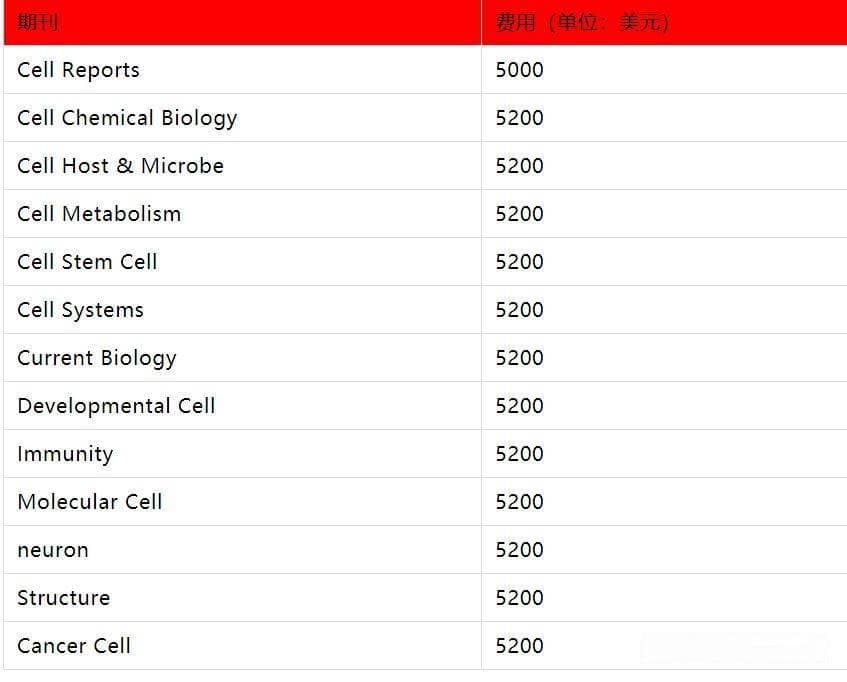
Task: Click the neuron journal entry
Action: tap(53, 550)
